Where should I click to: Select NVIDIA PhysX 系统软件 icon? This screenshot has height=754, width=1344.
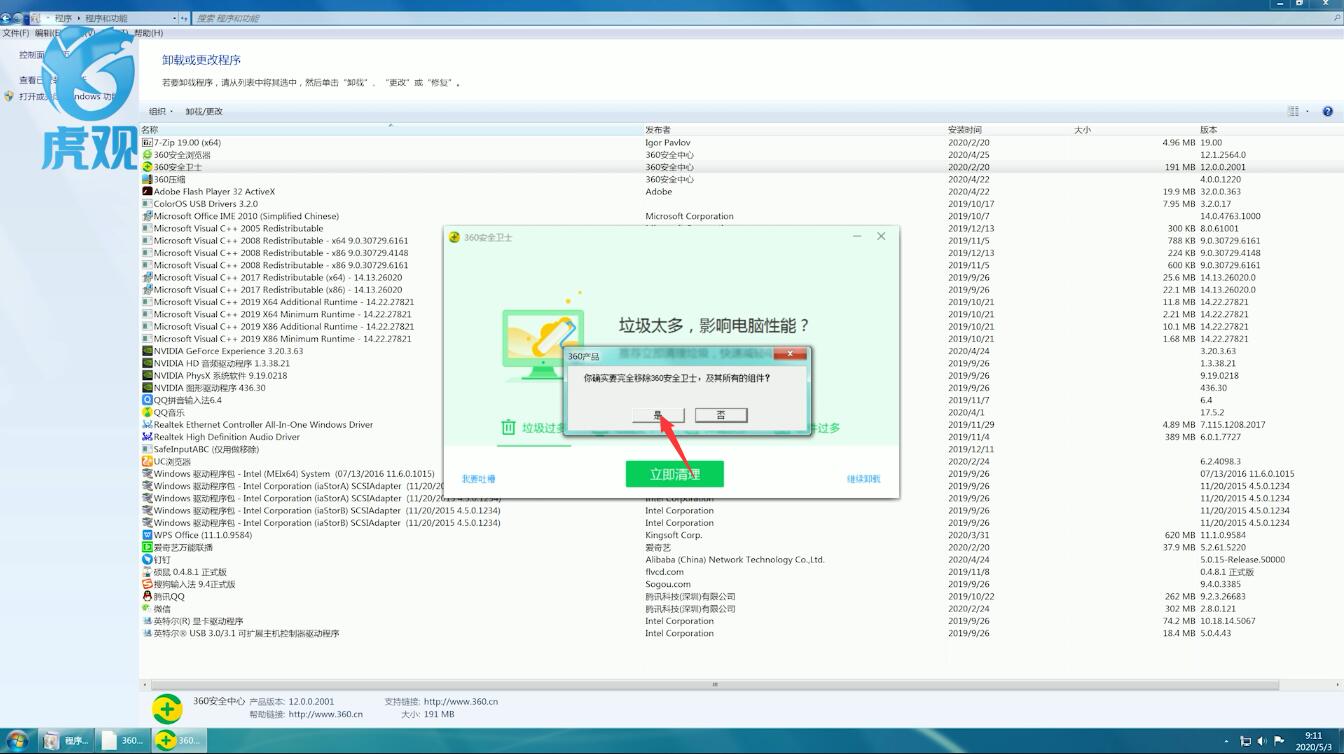147,375
